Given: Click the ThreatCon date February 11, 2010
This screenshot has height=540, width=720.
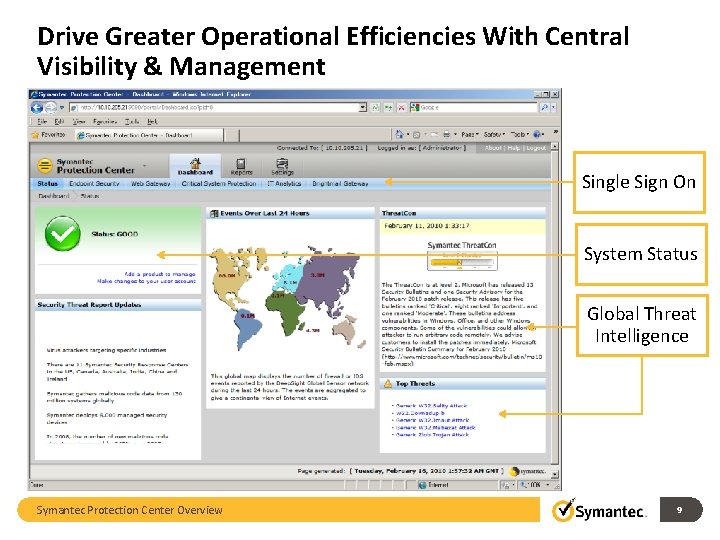Looking at the screenshot, I should [427, 225].
